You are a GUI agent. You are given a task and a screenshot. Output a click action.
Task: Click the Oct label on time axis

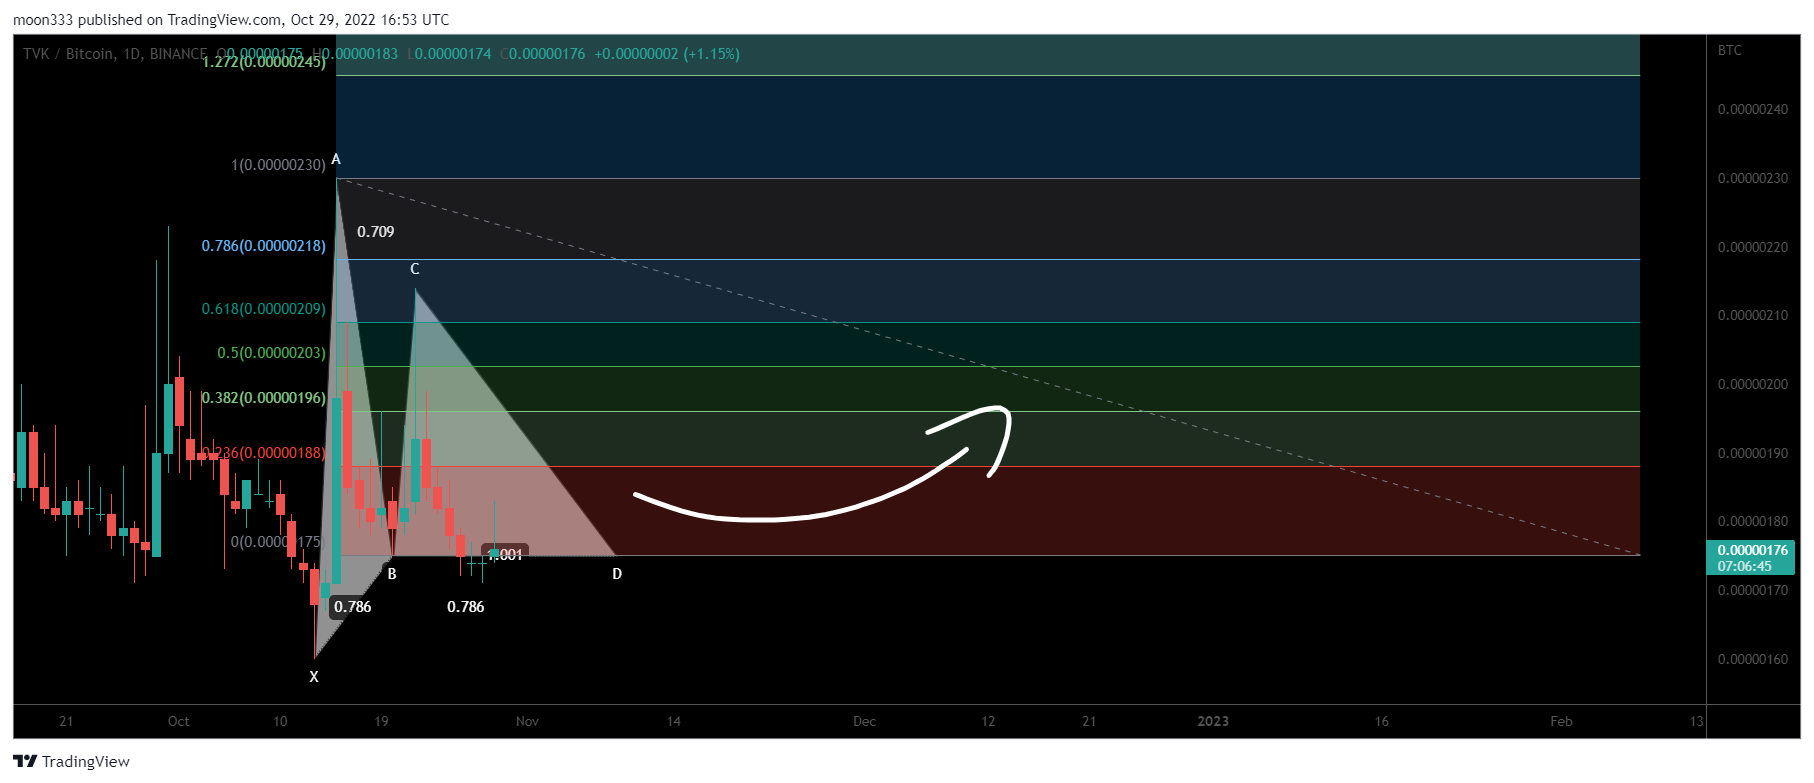coord(178,721)
